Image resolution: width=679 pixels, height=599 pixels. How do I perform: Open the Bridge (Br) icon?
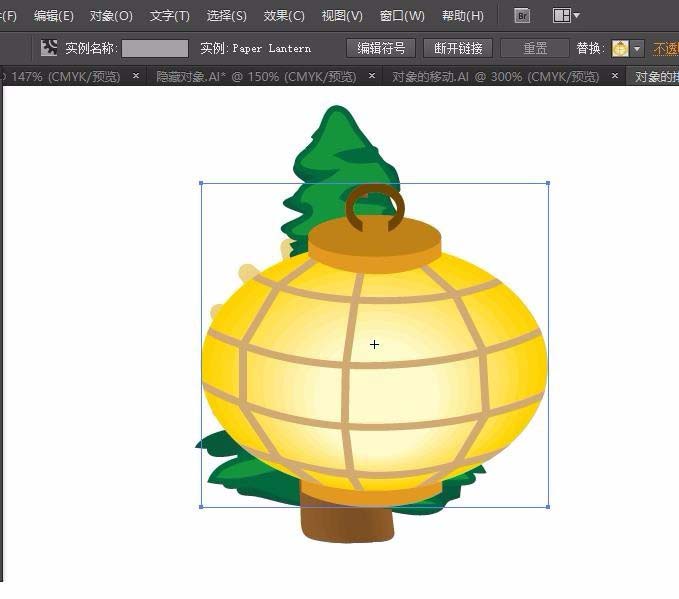click(522, 16)
